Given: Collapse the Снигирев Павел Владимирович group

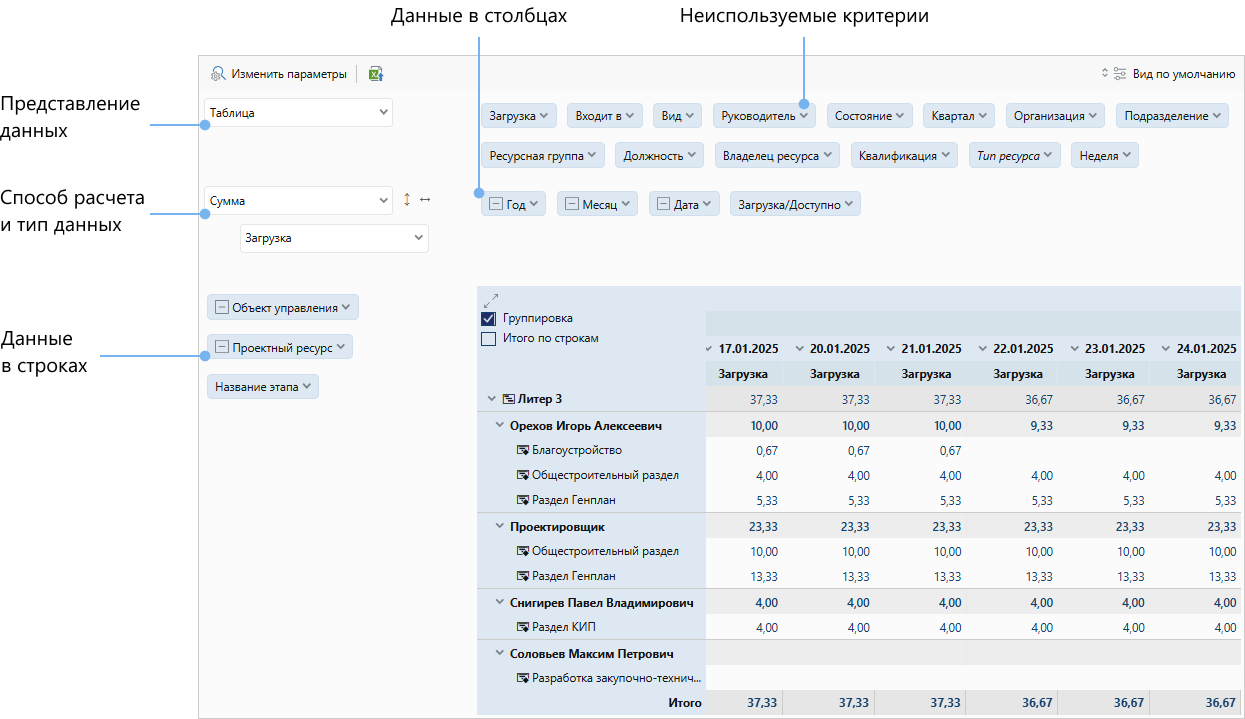Looking at the screenshot, I should (x=500, y=602).
